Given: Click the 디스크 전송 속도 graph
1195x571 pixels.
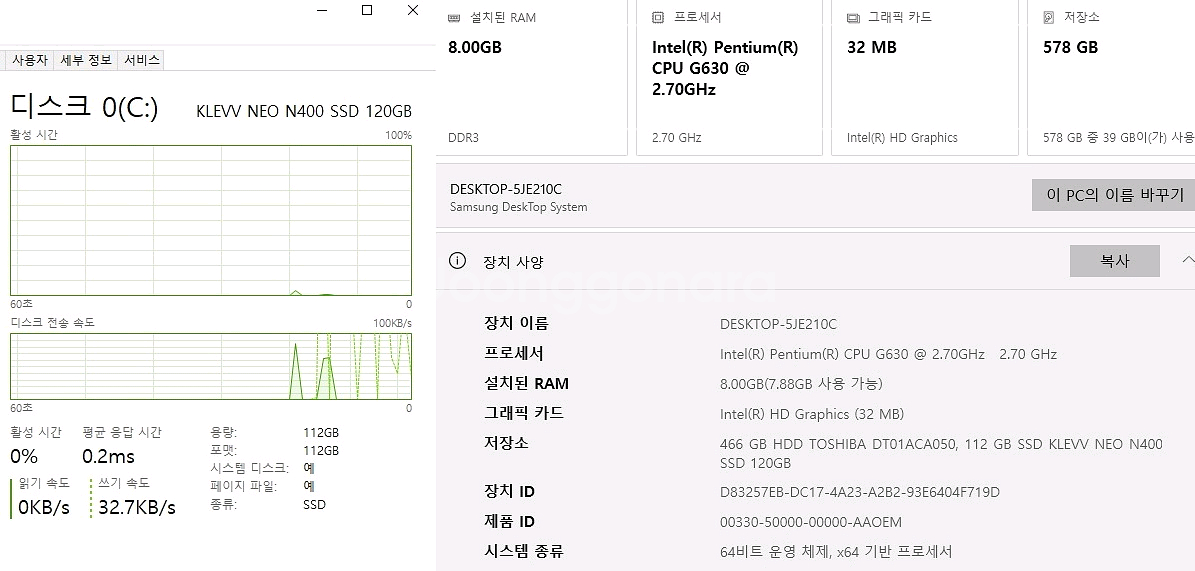Looking at the screenshot, I should 210,366.
